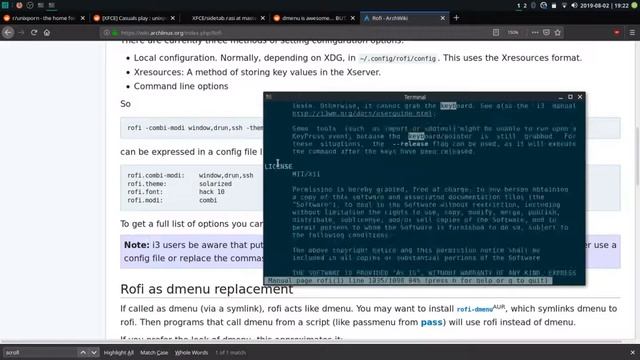The image size is (640, 360).
Task: Bookmark this page with the star
Action: 558,32
